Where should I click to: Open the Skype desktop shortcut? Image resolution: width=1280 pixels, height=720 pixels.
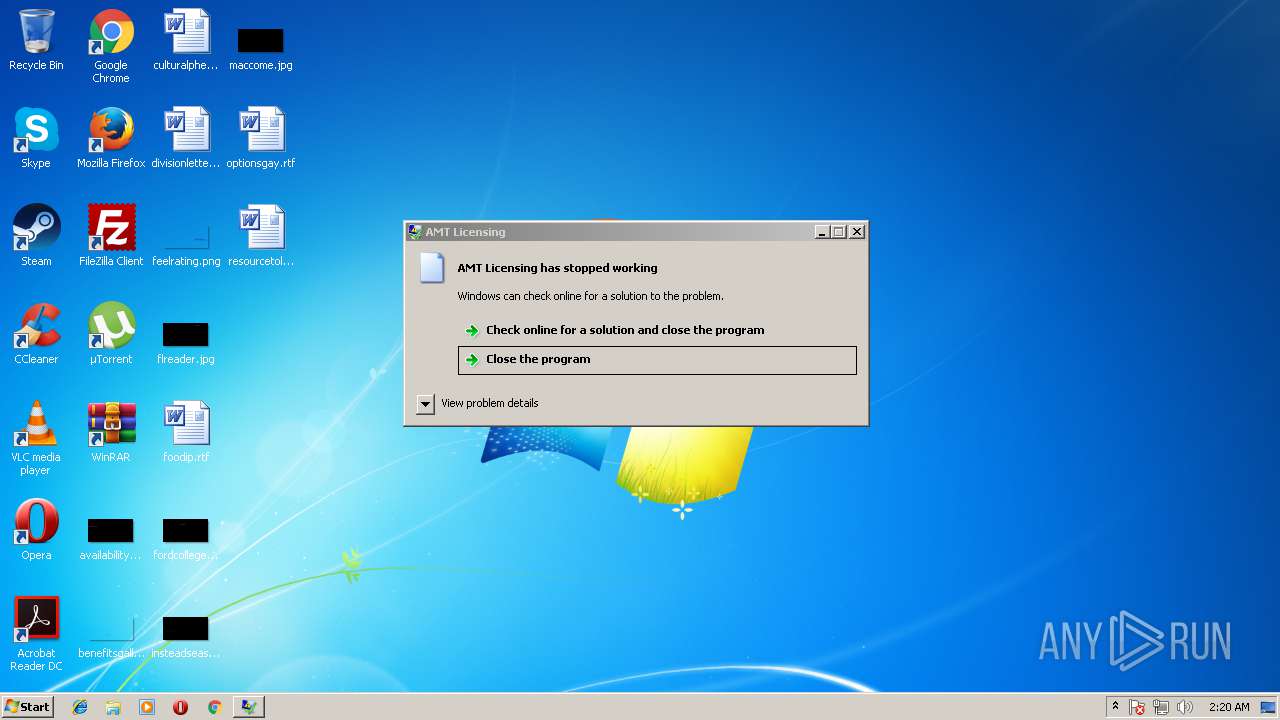[36, 139]
